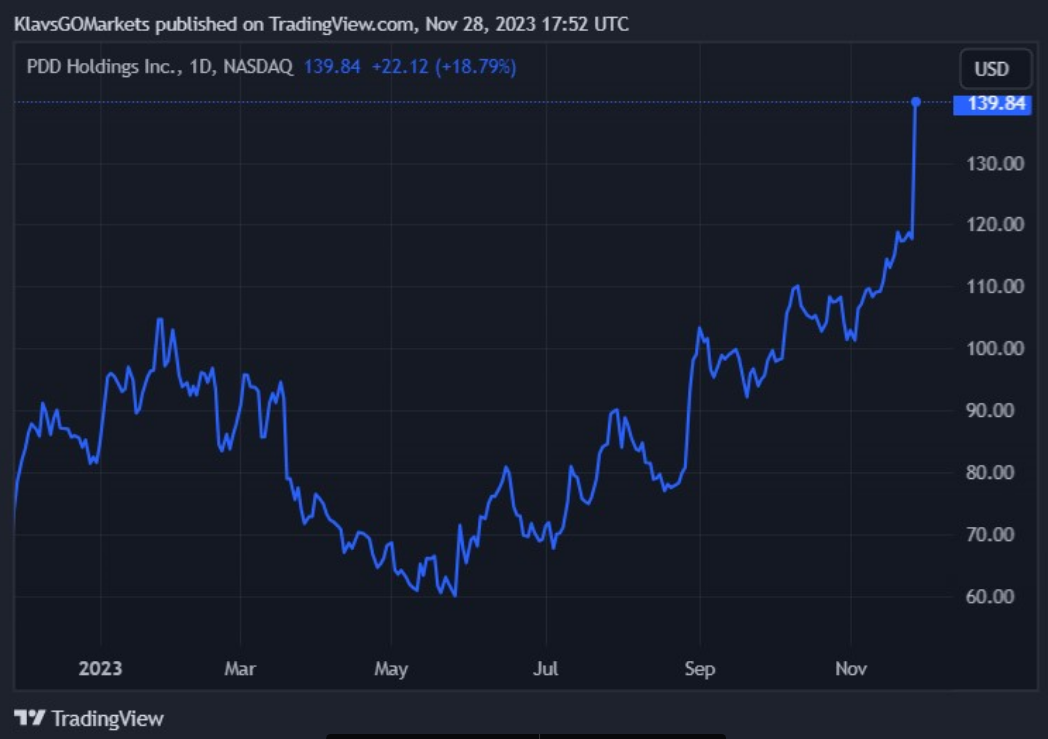Click the USD currency button

(x=995, y=69)
